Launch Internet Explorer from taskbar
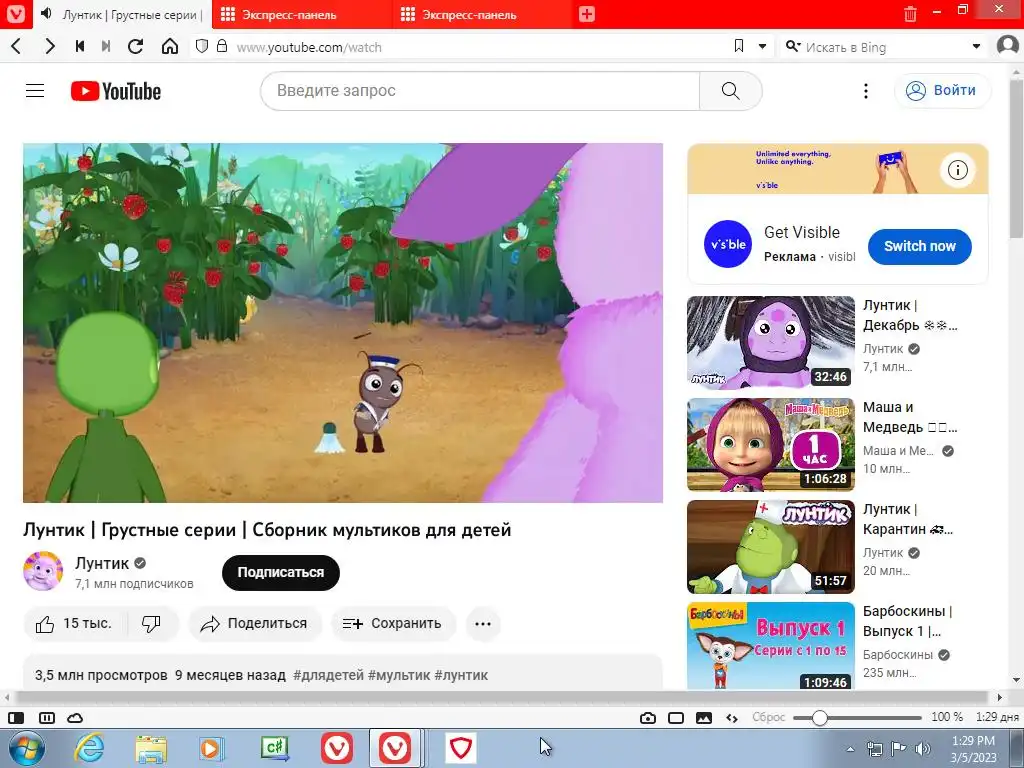This screenshot has width=1024, height=768. 89,748
